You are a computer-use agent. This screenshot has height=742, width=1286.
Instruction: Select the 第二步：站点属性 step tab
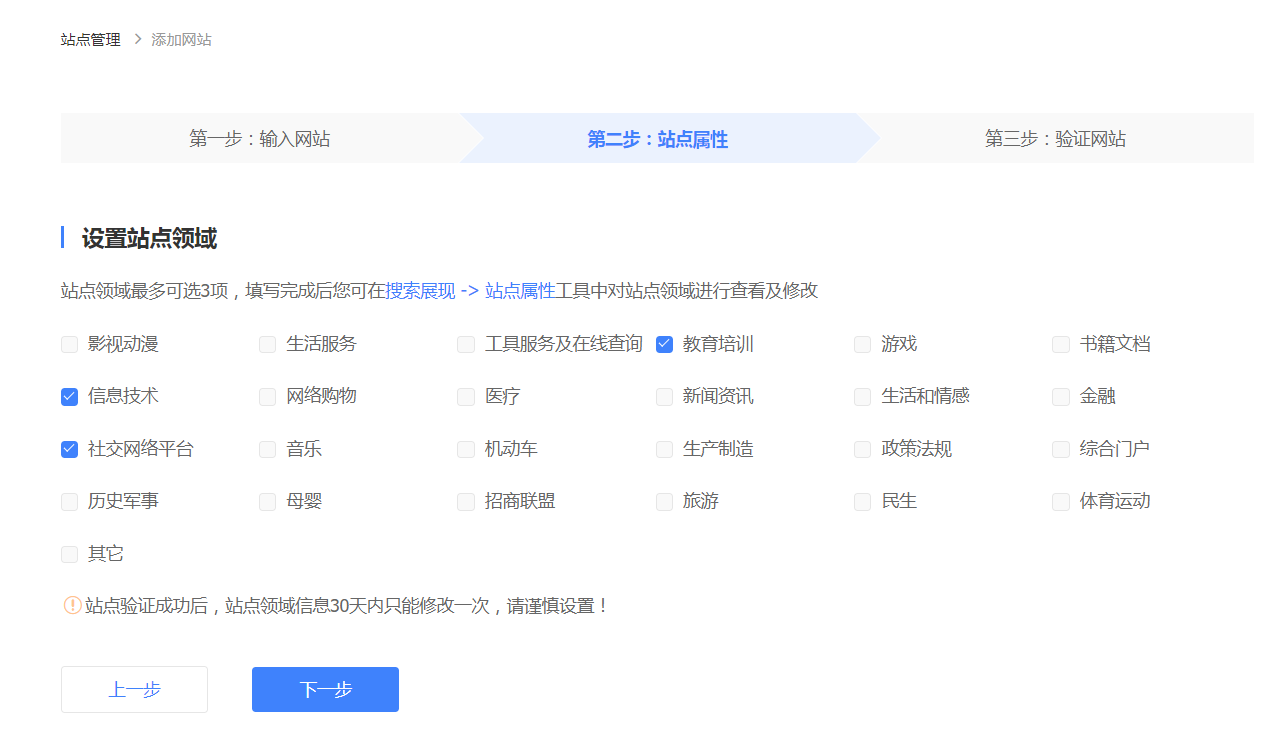[x=657, y=139]
